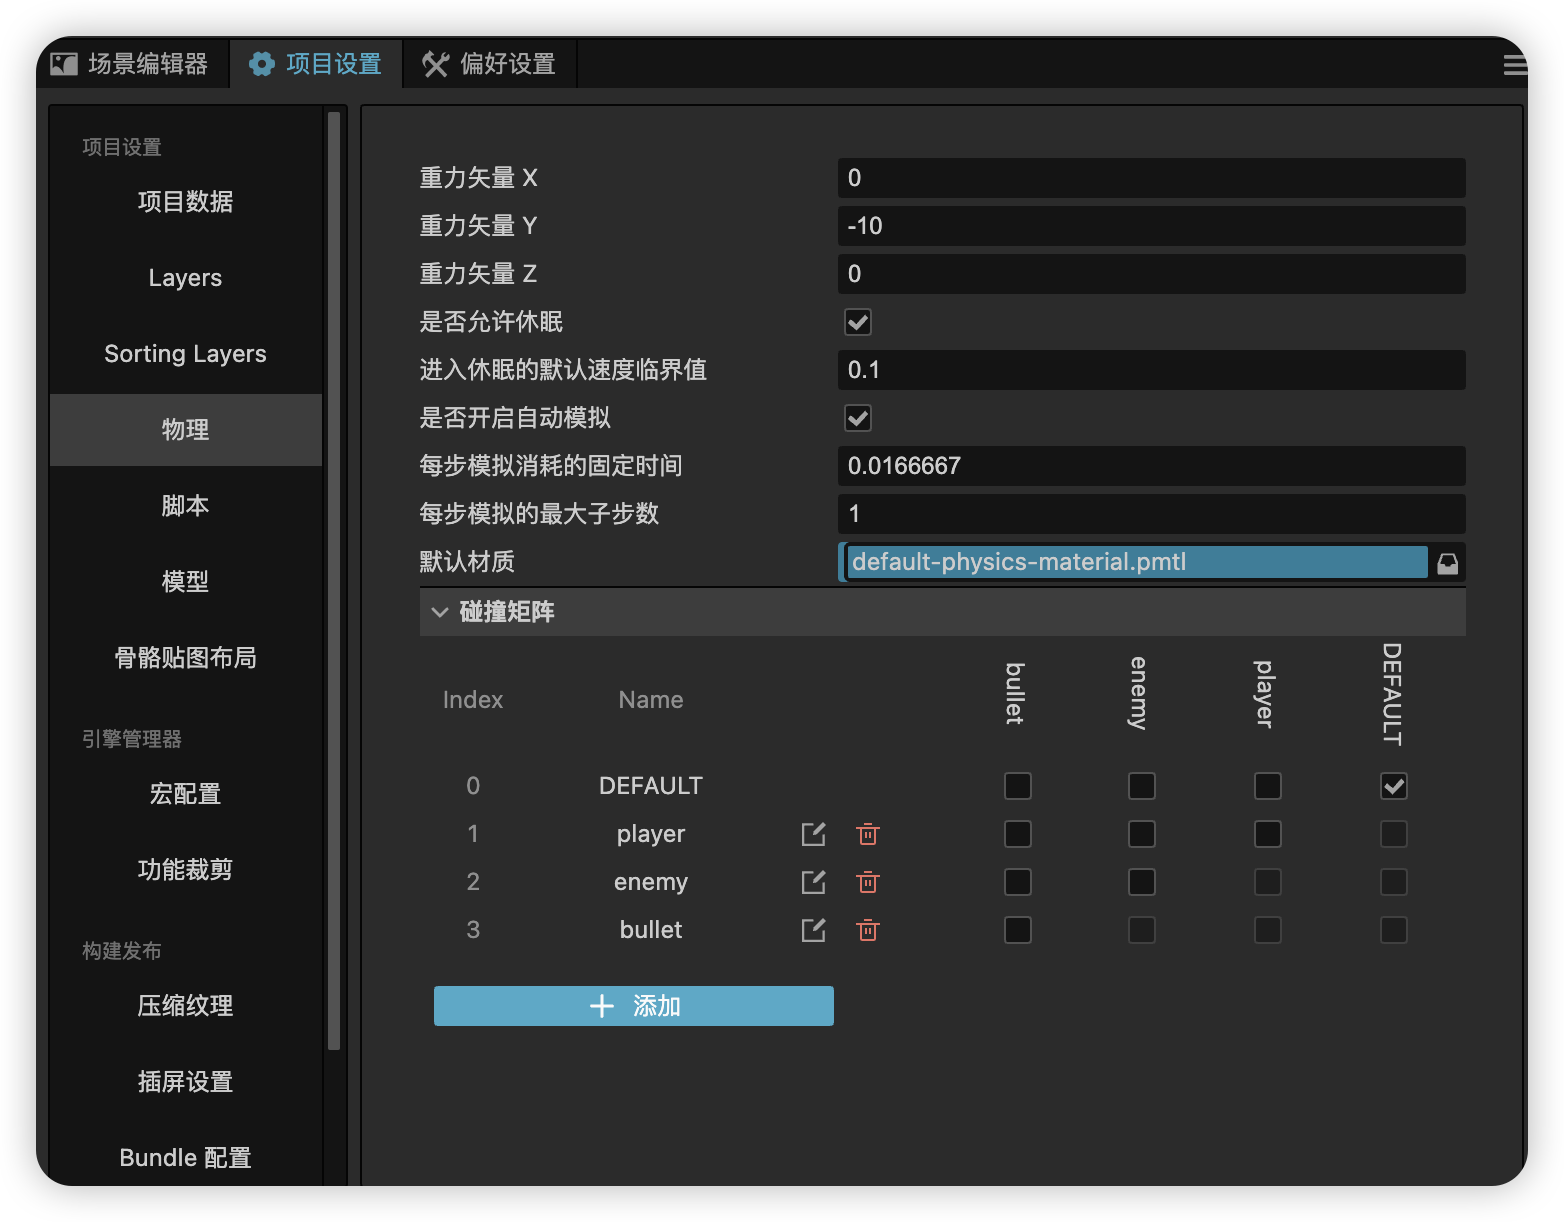The height and width of the screenshot is (1222, 1564).
Task: Delete the player collision group
Action: [868, 834]
